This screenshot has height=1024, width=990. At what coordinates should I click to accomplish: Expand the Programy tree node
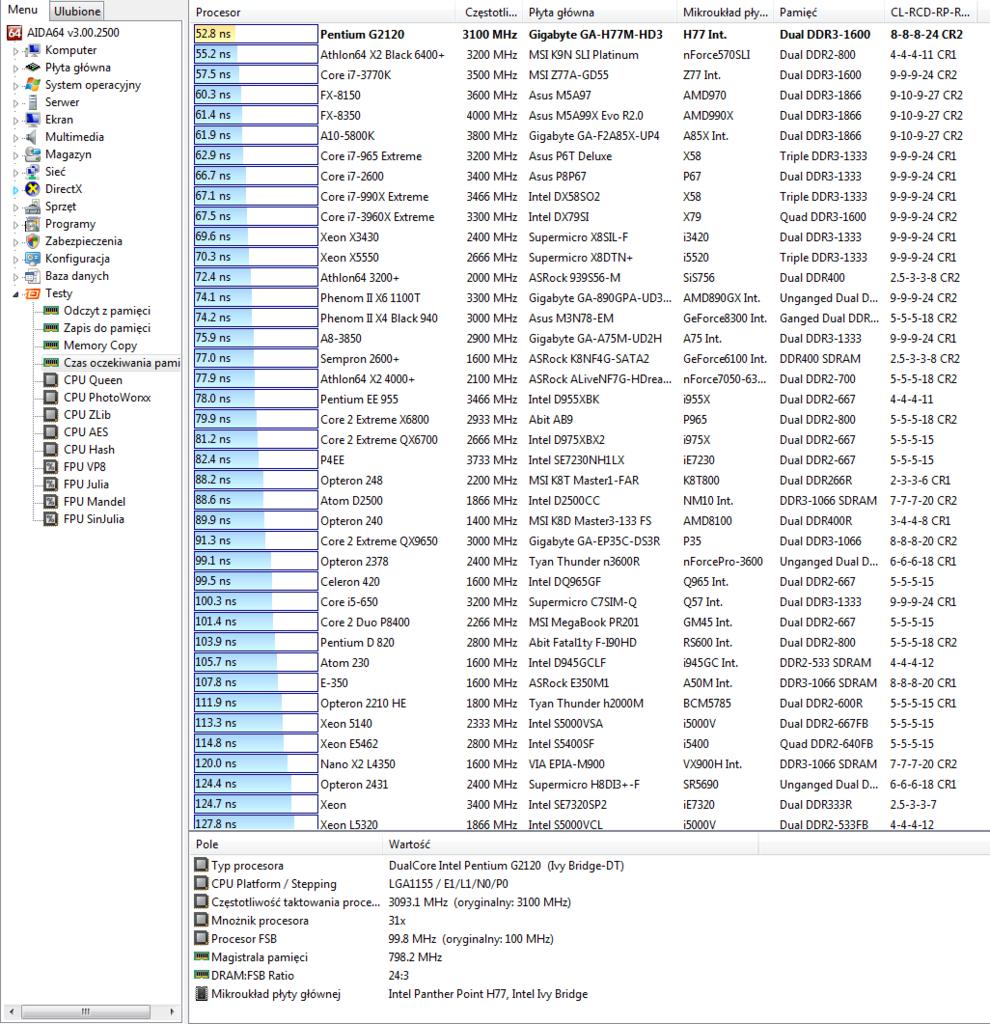coord(16,224)
